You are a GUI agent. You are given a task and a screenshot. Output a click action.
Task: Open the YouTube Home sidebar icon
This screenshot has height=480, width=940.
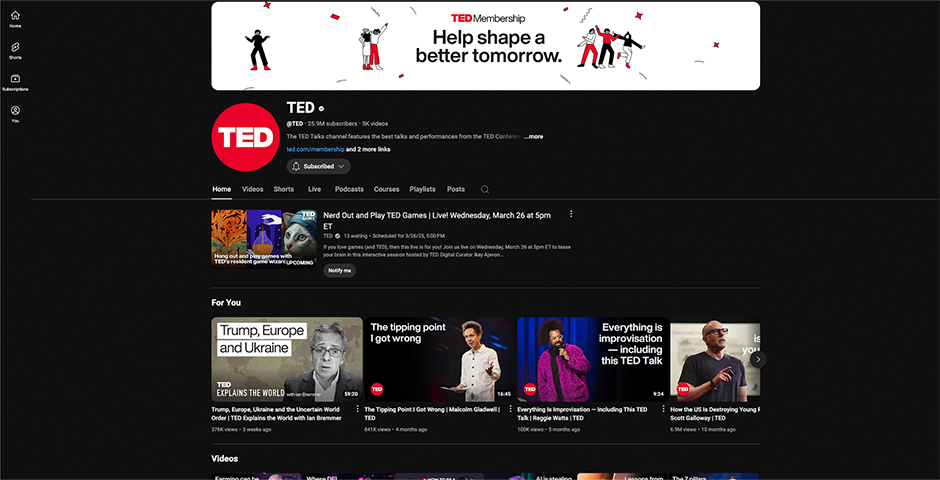[x=15, y=19]
